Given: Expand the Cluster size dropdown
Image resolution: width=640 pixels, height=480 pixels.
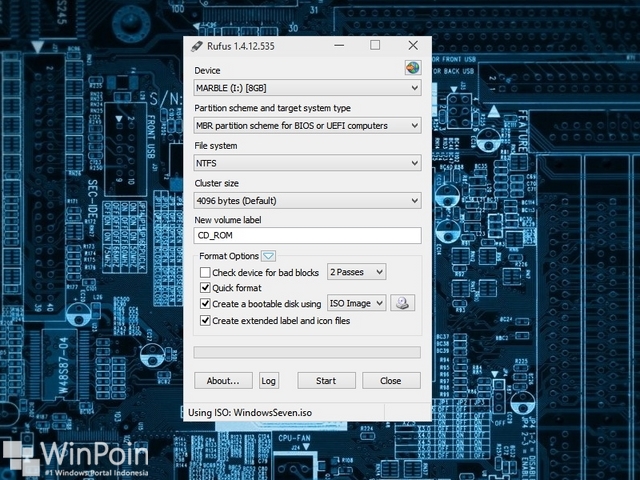Looking at the screenshot, I should (x=307, y=200).
